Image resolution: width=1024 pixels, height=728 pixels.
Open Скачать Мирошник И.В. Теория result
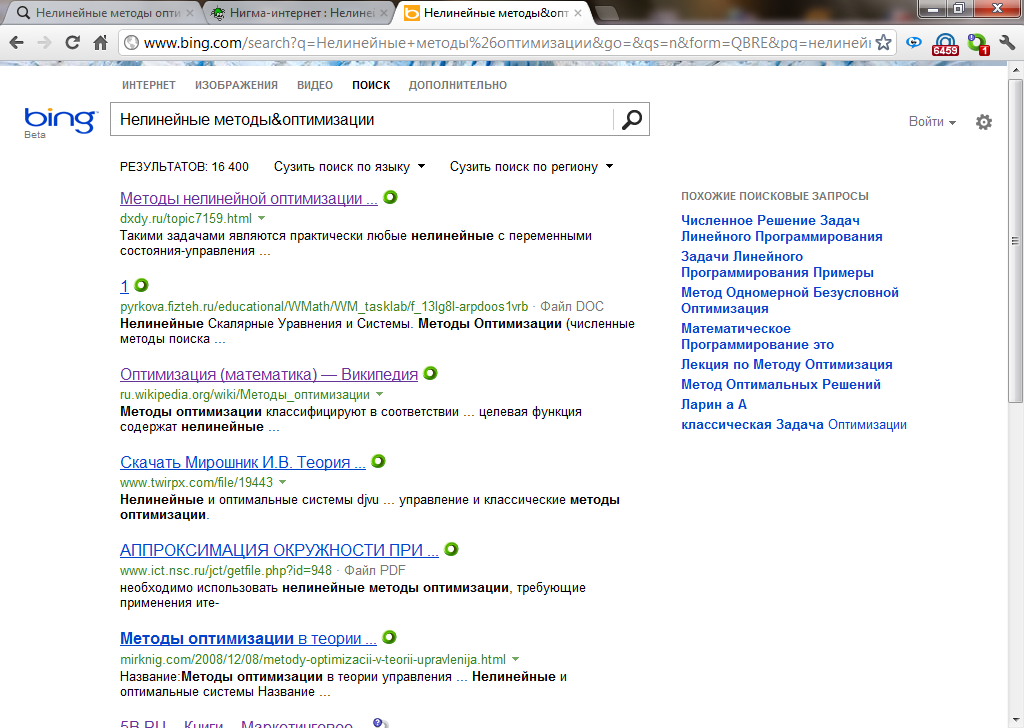tap(243, 462)
